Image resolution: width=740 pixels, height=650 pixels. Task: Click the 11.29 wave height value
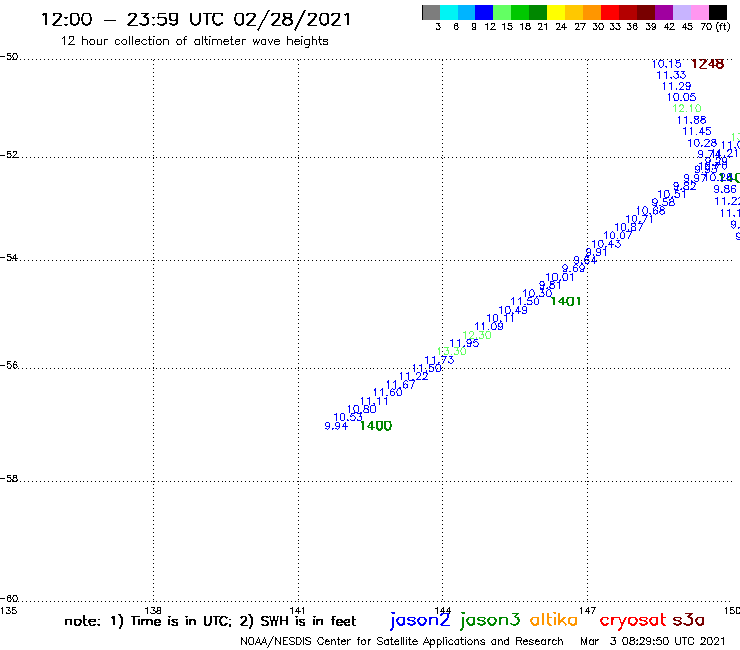pyautogui.click(x=676, y=86)
